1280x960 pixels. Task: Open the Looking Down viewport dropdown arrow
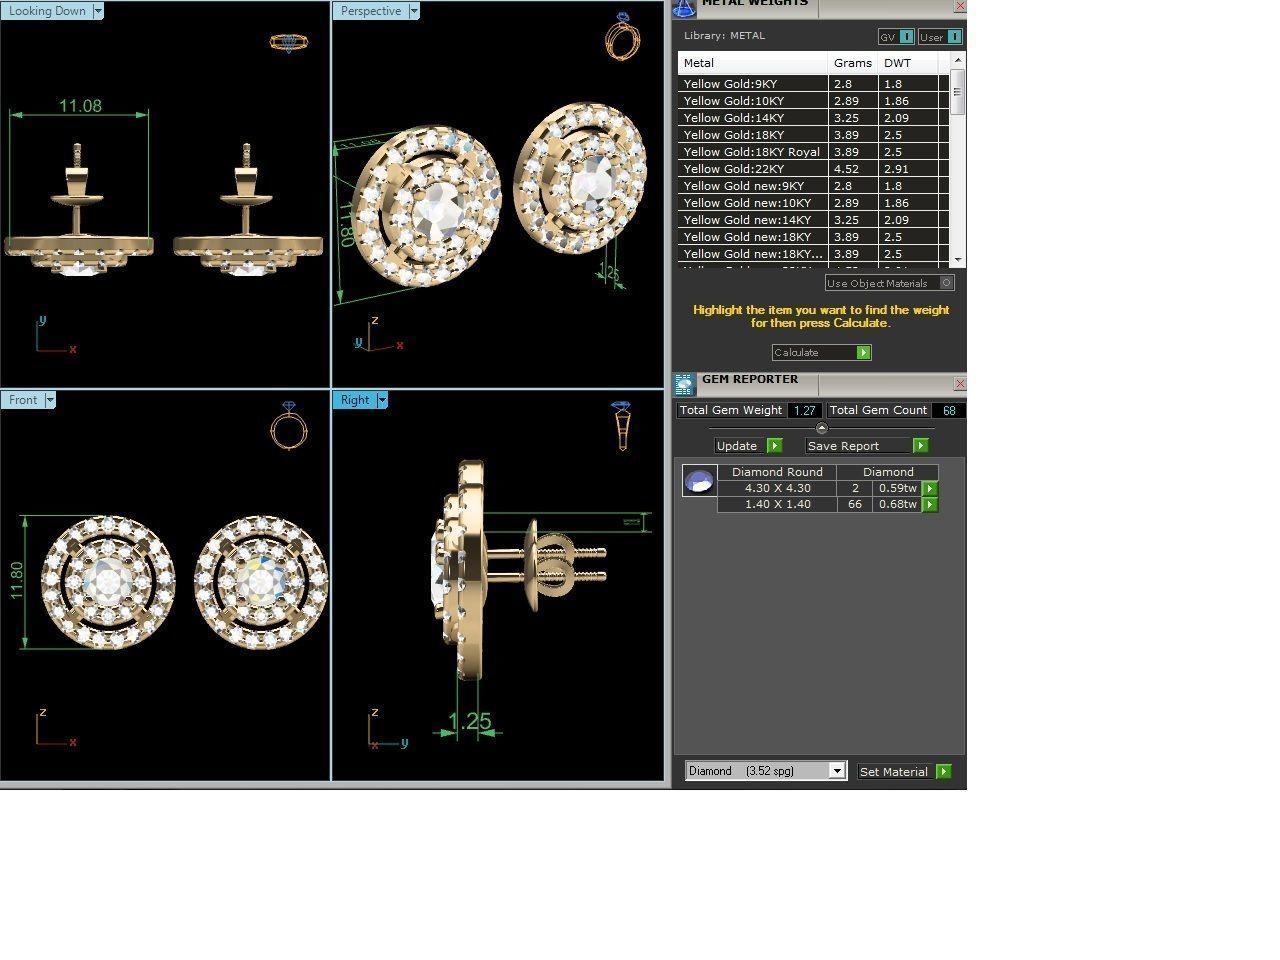98,11
